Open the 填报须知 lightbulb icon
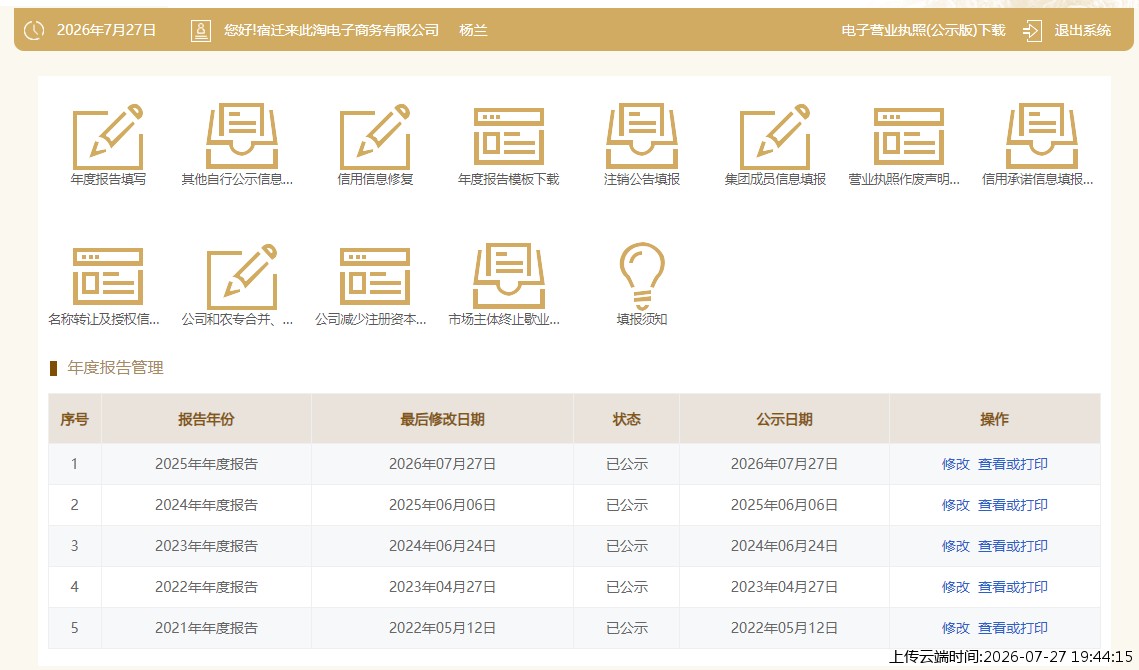Screen dimensions: 1139x670 642,276
